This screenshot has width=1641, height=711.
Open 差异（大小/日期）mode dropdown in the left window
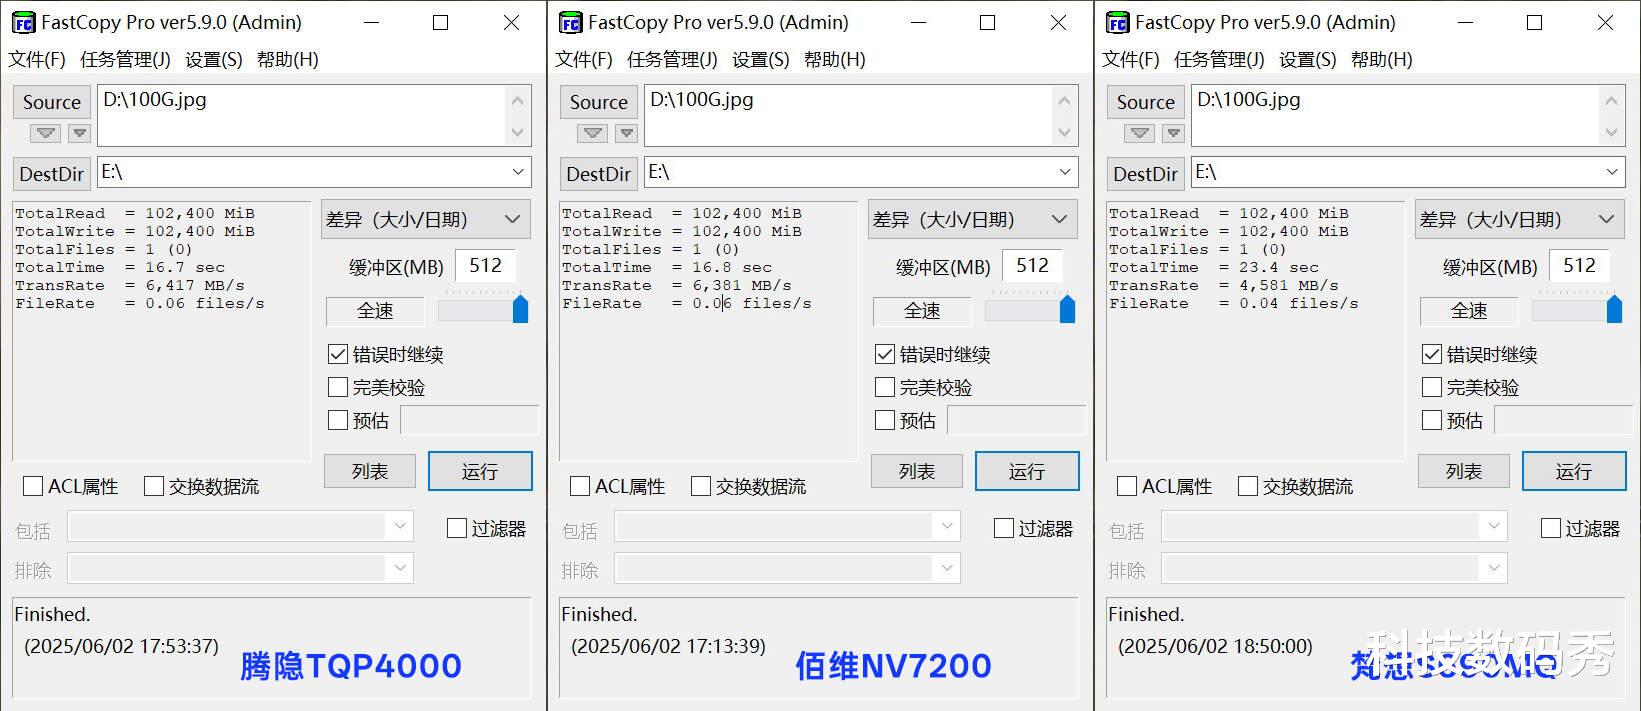click(x=426, y=219)
